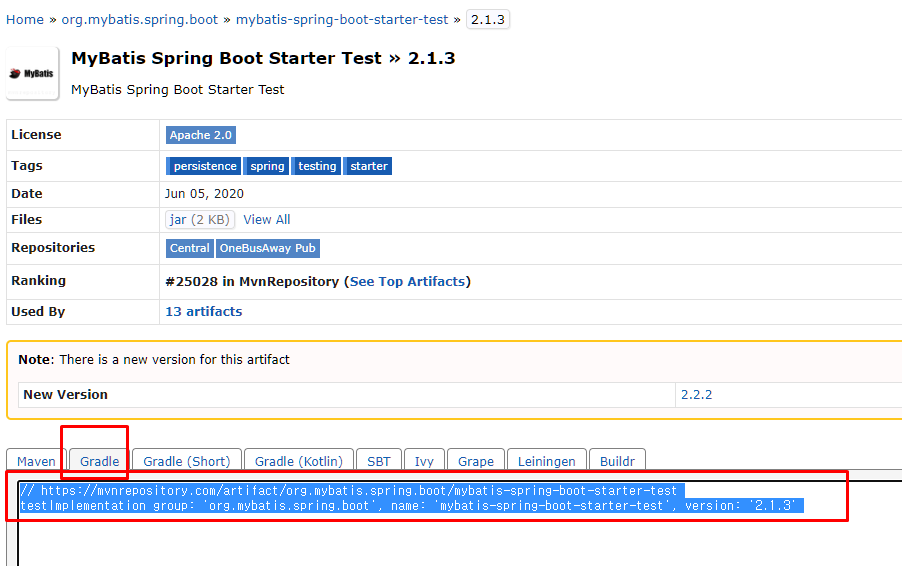Switch to the SBT tab
This screenshot has width=902, height=566.
[379, 461]
